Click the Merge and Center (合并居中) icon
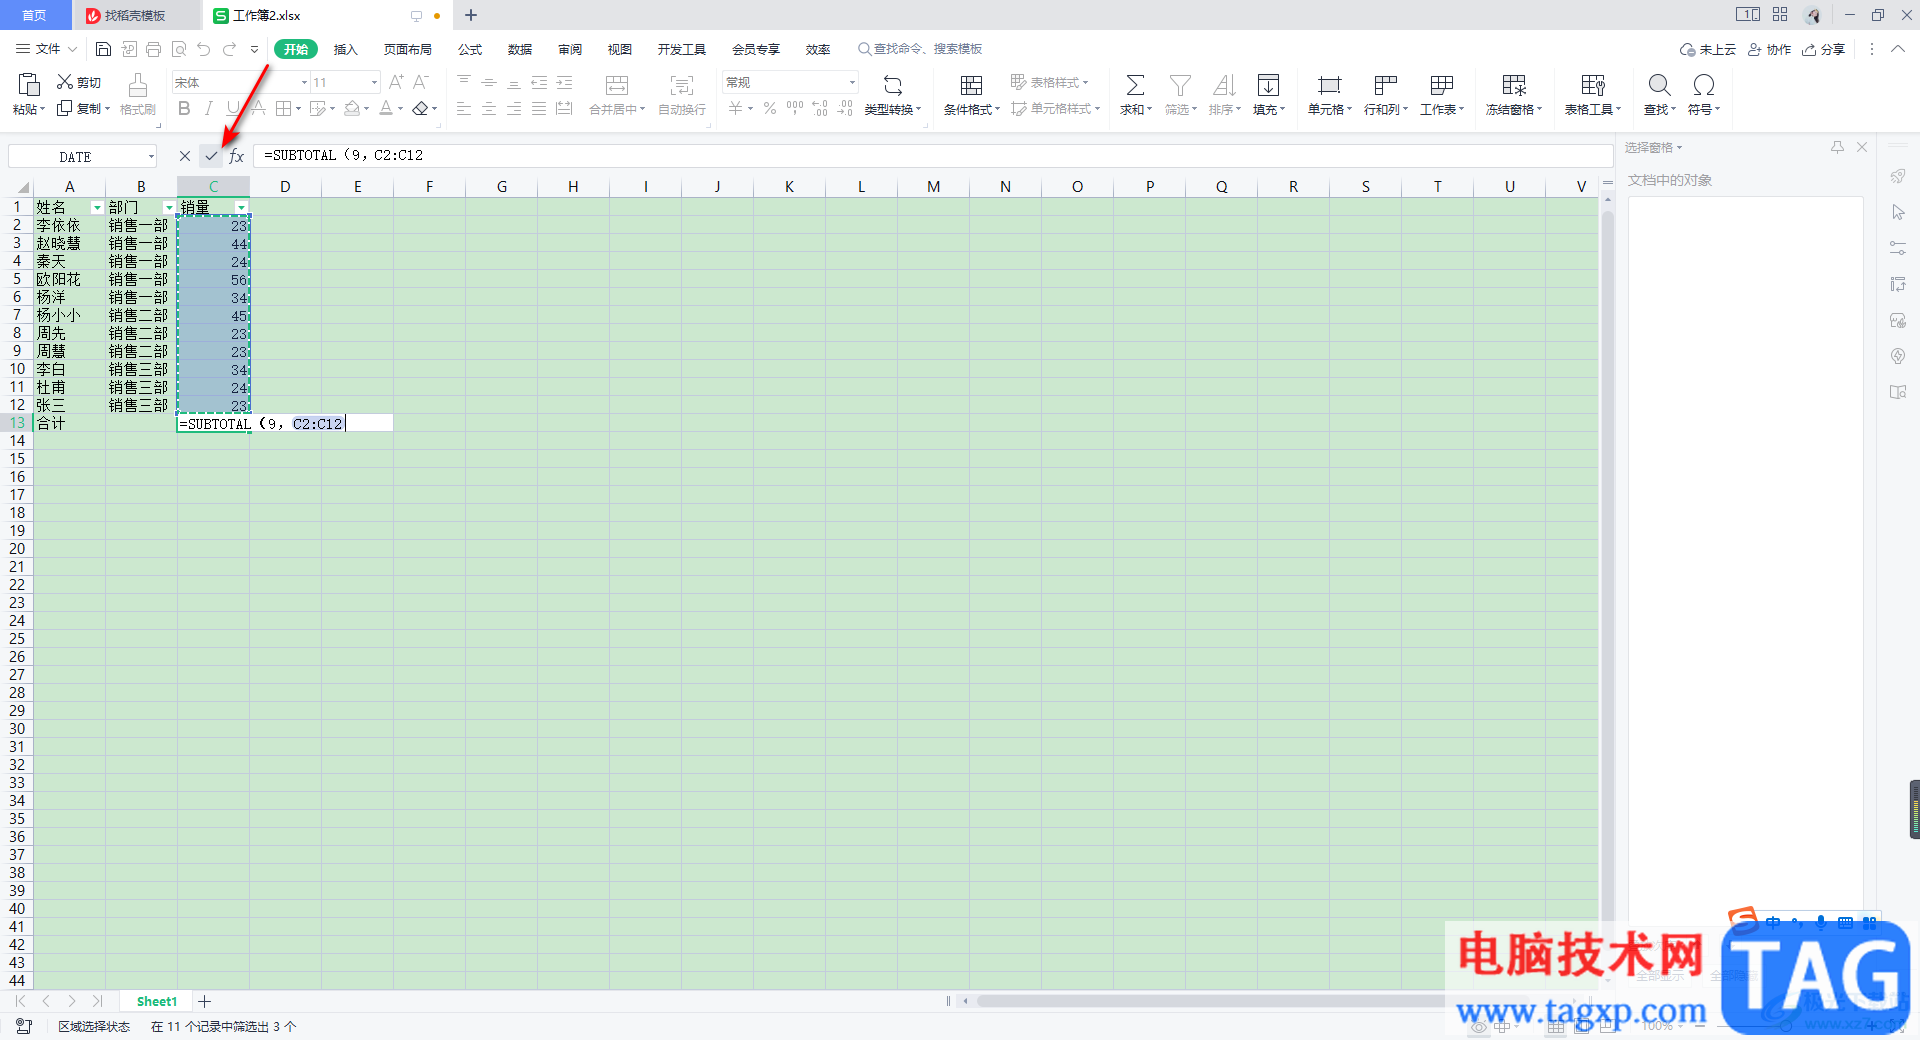This screenshot has width=1920, height=1040. click(617, 85)
